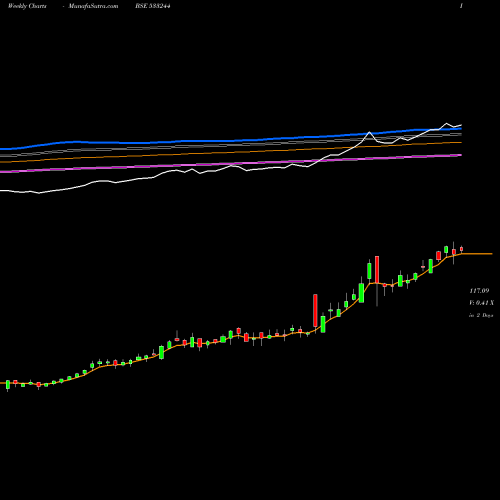Click the last red candlestick on the chart
This screenshot has height=500, width=500.
tap(462, 249)
